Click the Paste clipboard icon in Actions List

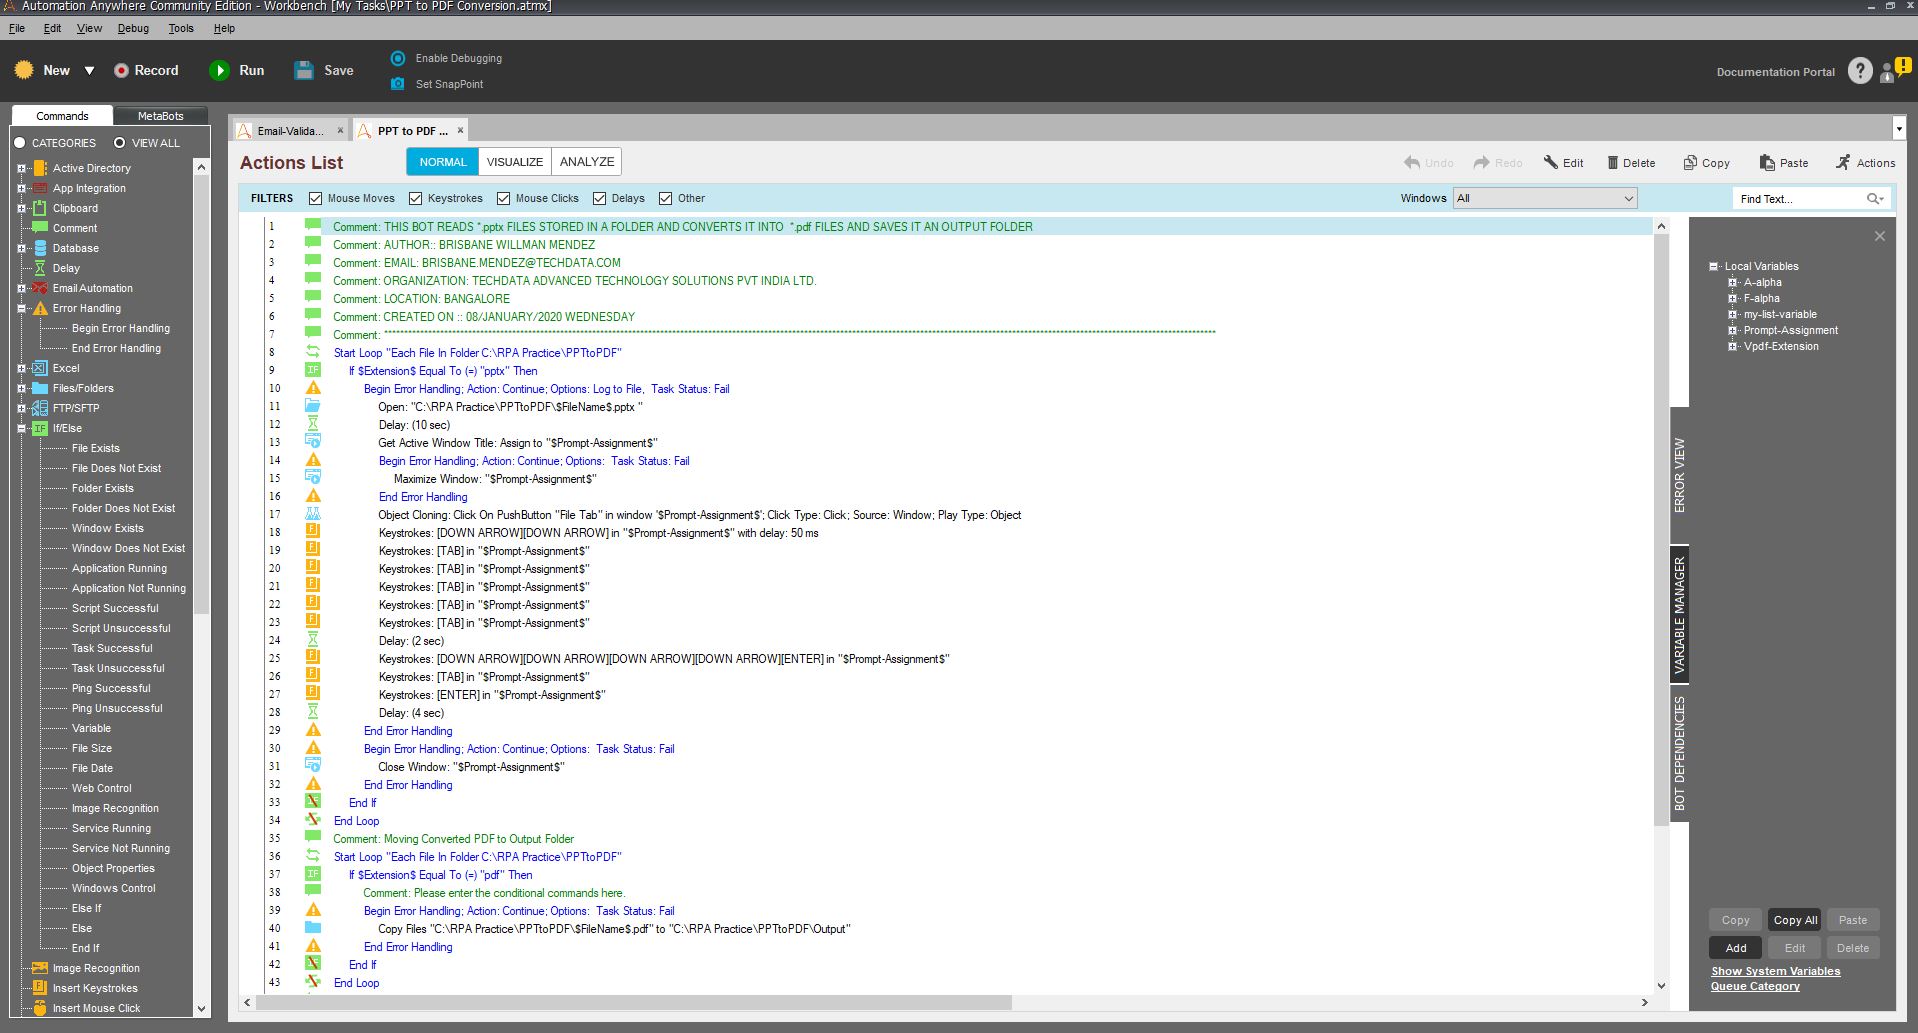pos(1767,163)
